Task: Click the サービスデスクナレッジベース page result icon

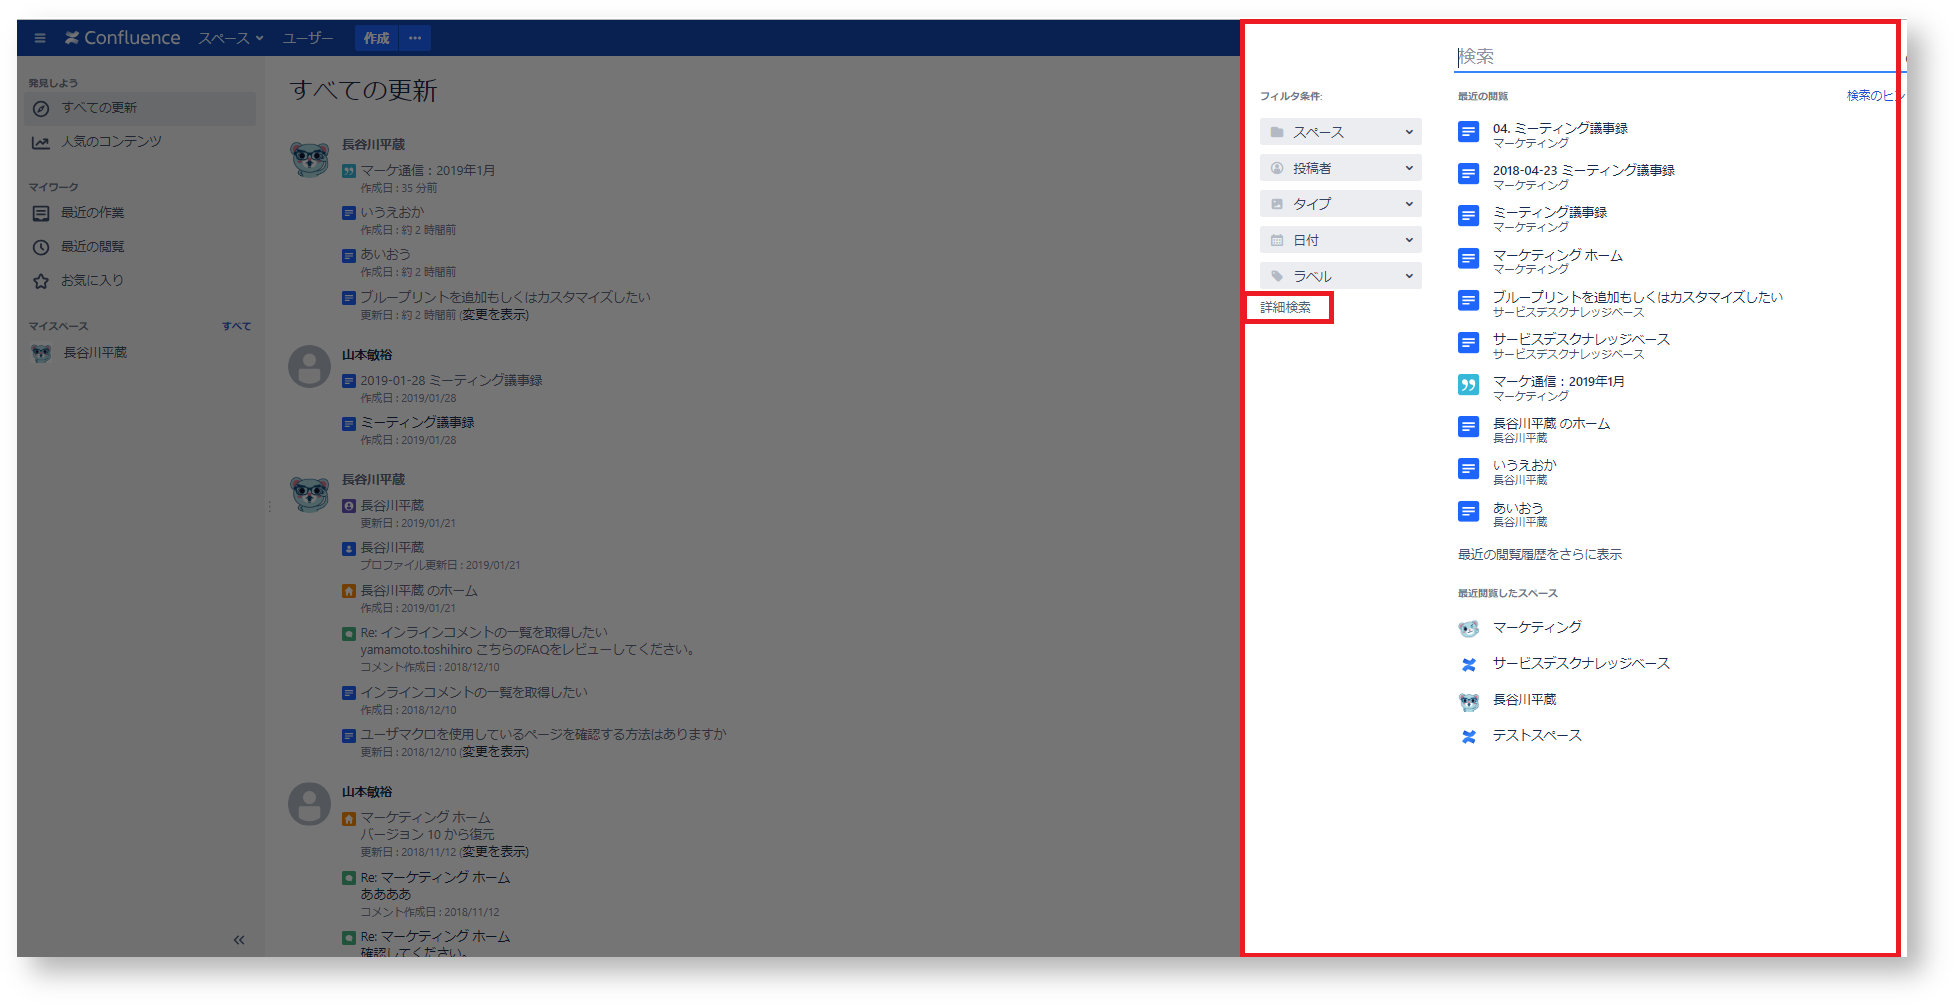Action: [1468, 343]
